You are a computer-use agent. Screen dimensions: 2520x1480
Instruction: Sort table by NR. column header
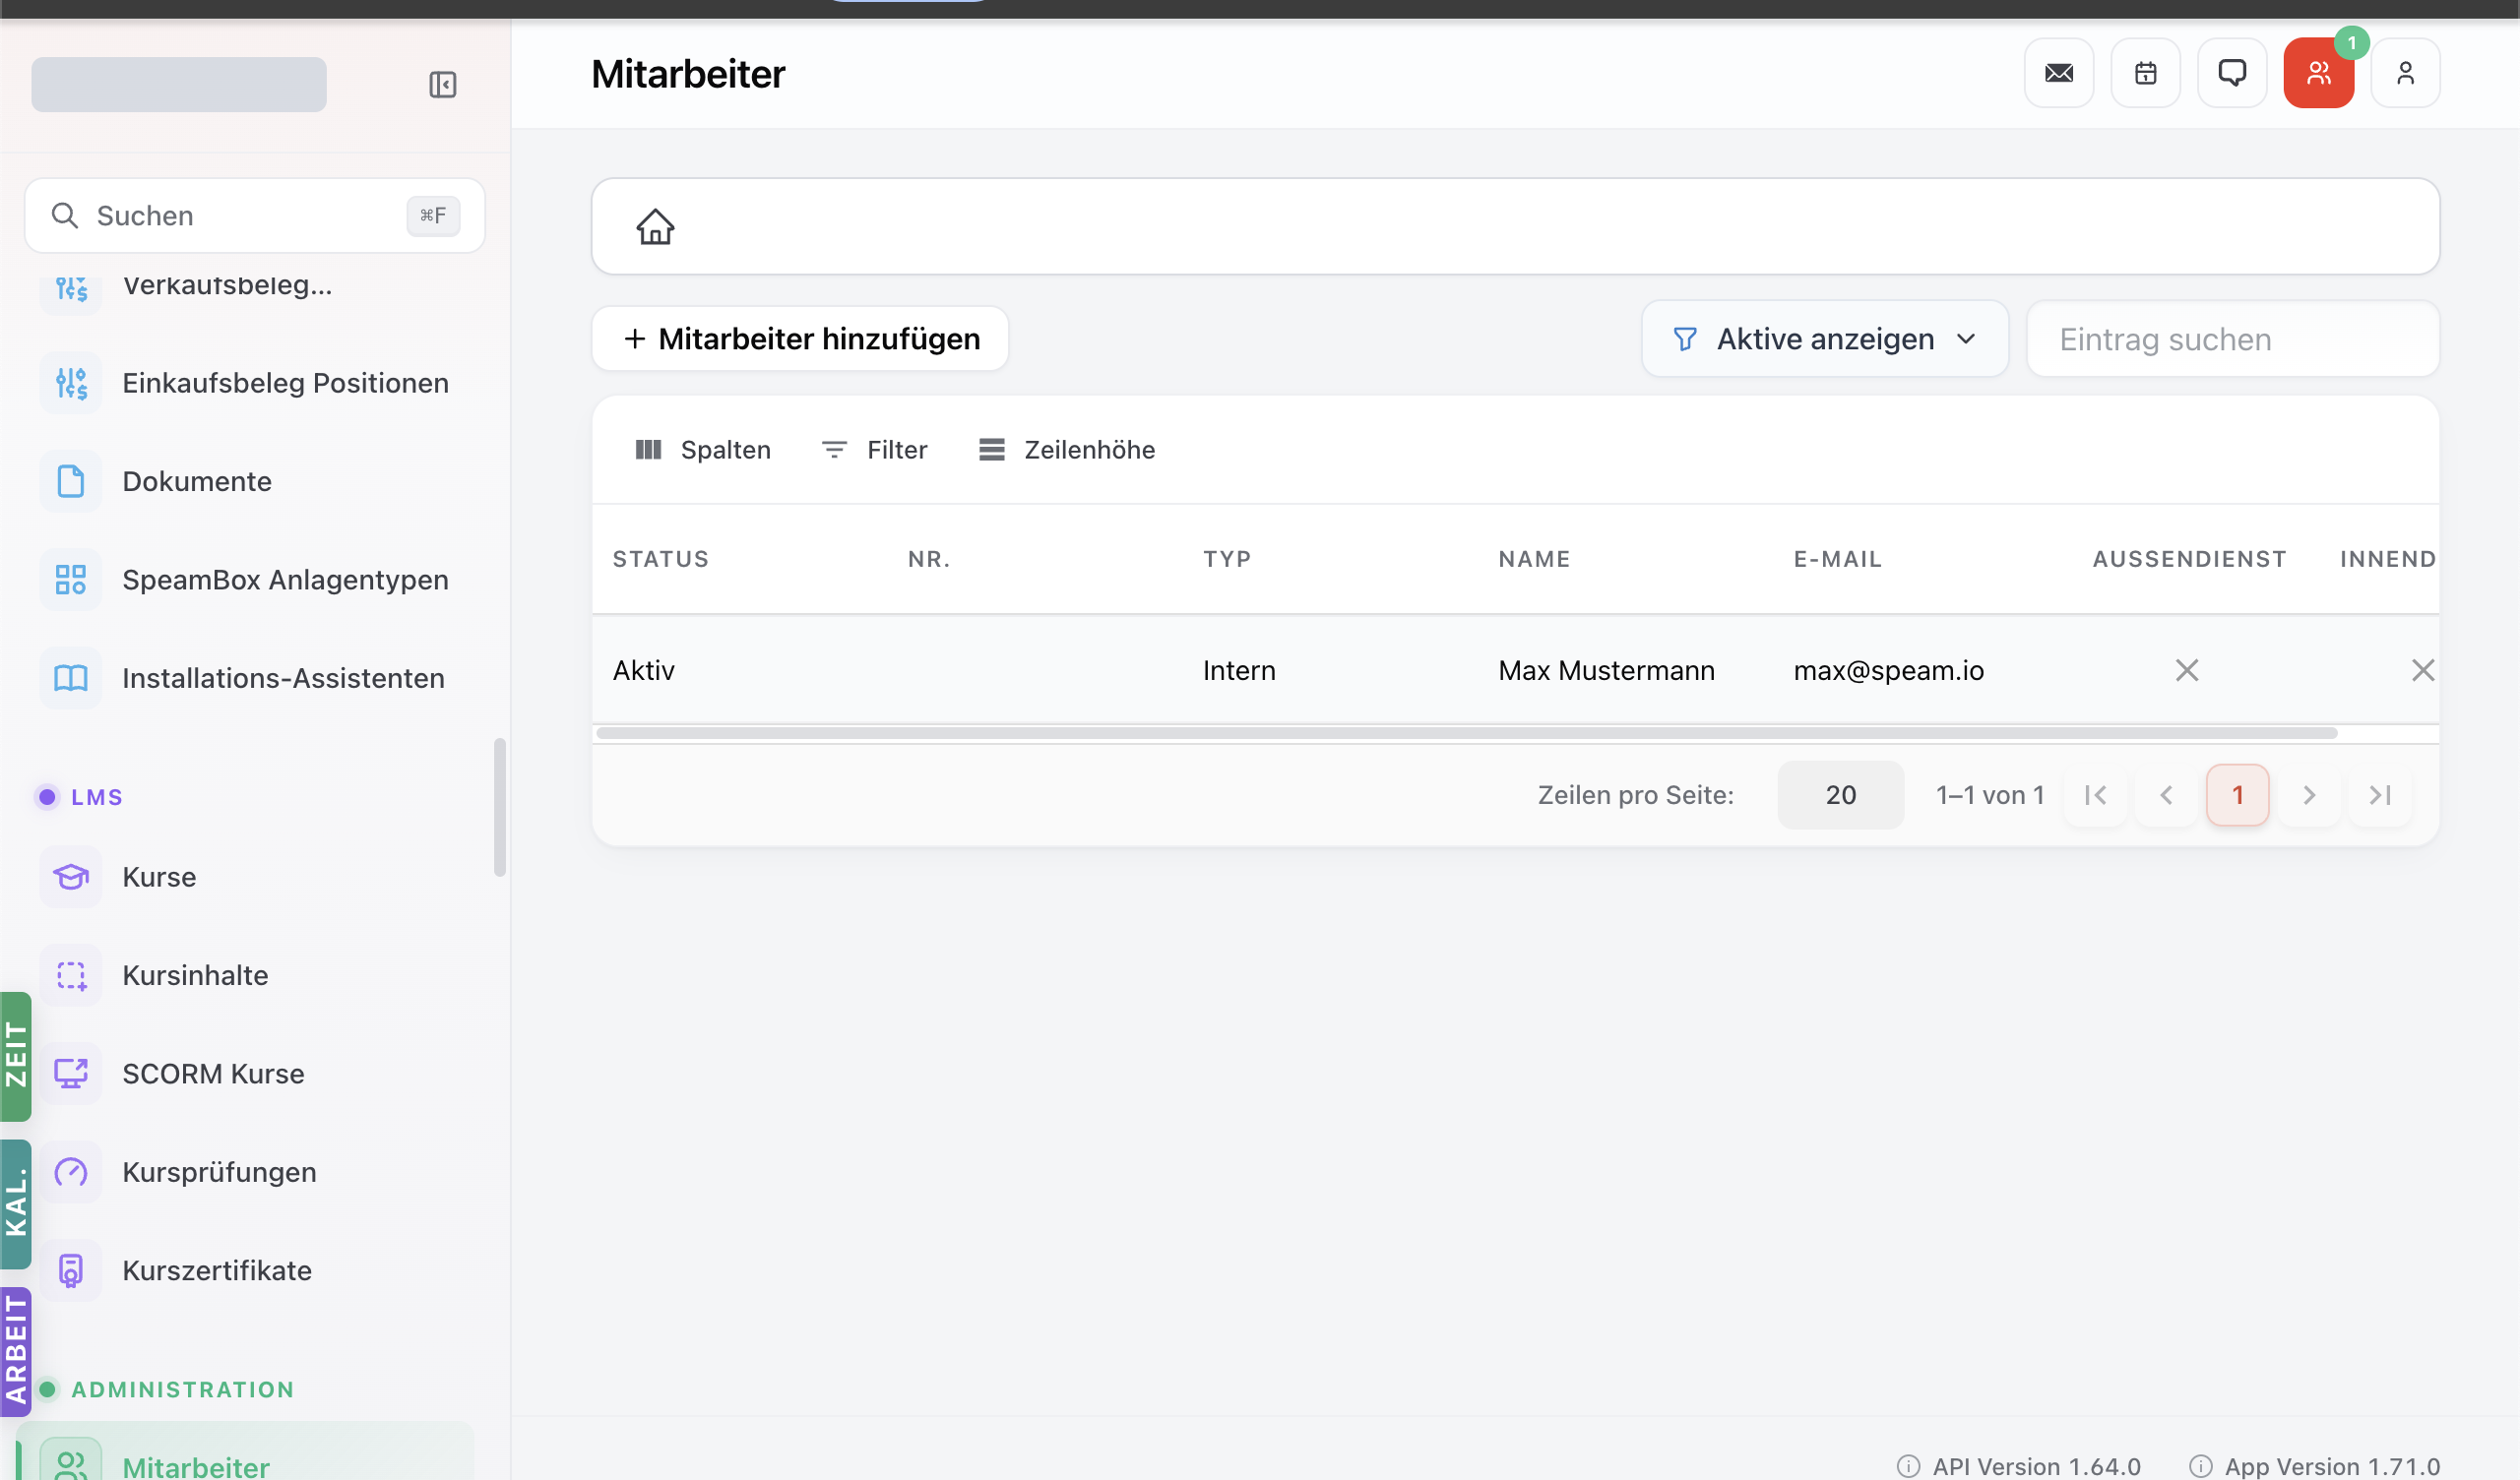[929, 559]
